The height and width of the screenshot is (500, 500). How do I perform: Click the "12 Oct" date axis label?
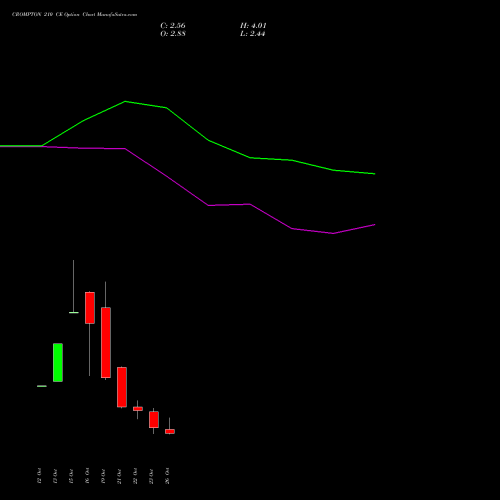[x=39, y=476]
